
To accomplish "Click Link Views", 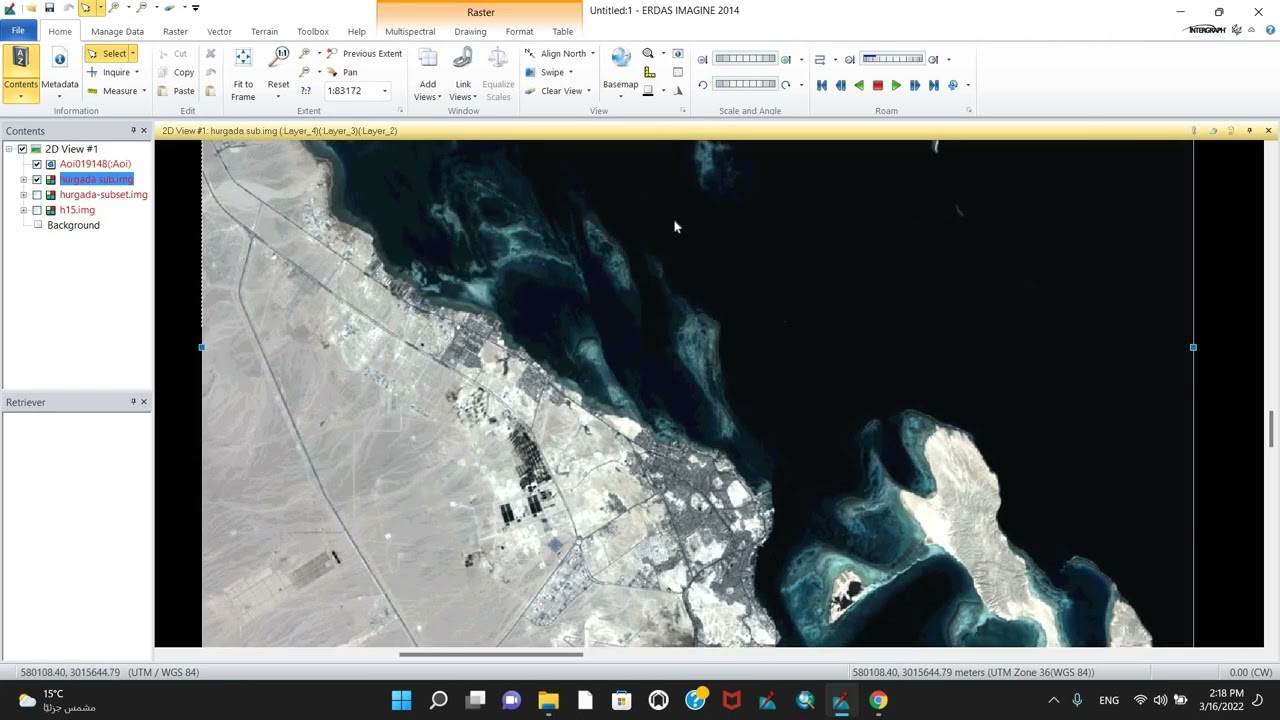I will click(x=463, y=74).
